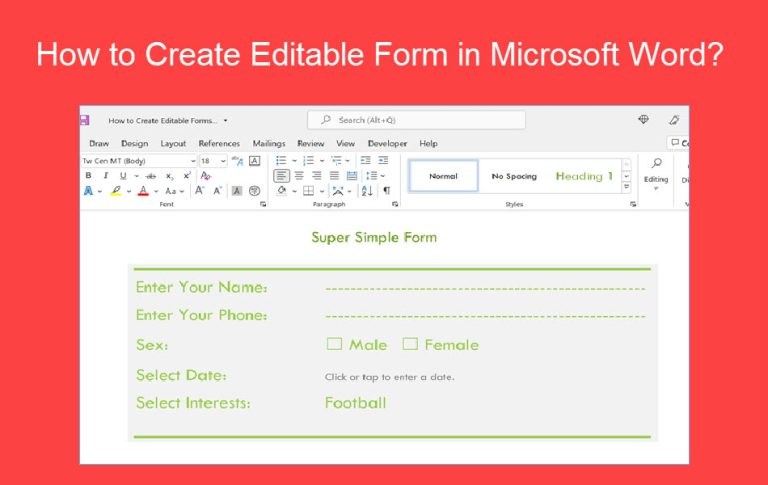Click the Decrease Indent icon
Viewport: 768px width, 485px height.
(x=365, y=160)
